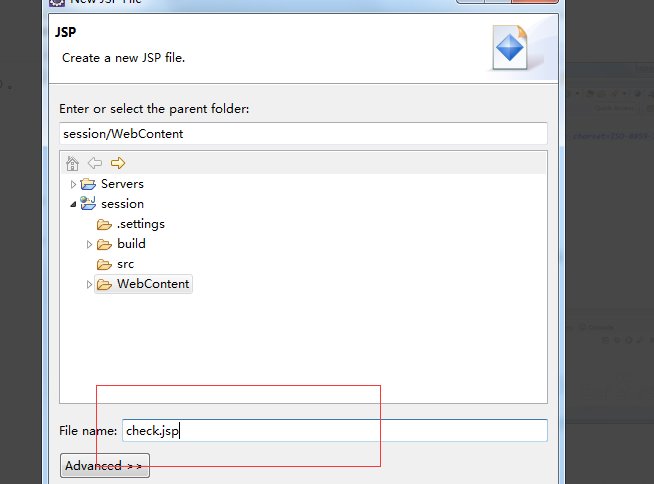
Task: Click the Advanced >> button
Action: click(105, 466)
